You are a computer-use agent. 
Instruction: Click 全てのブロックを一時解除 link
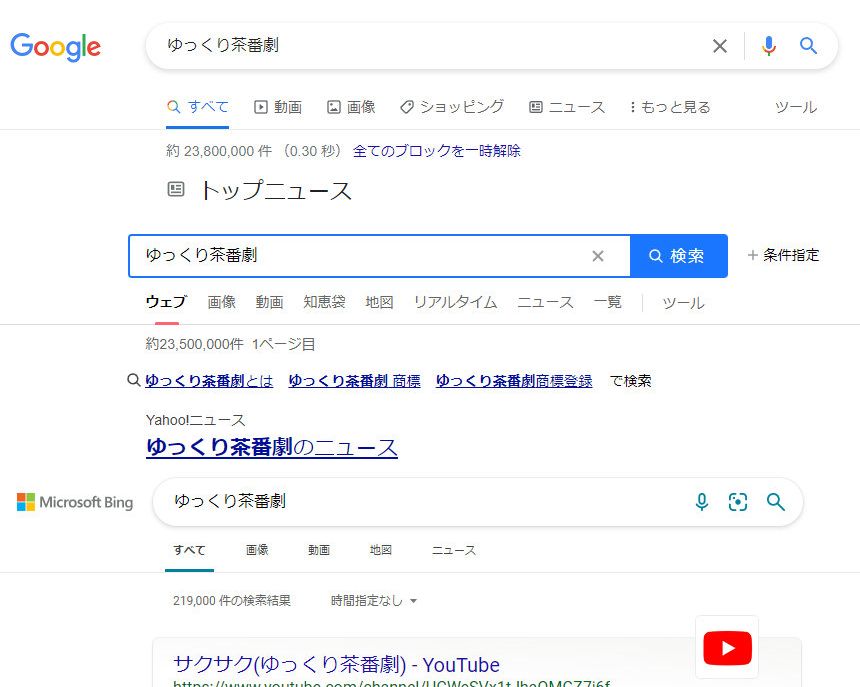(x=436, y=151)
